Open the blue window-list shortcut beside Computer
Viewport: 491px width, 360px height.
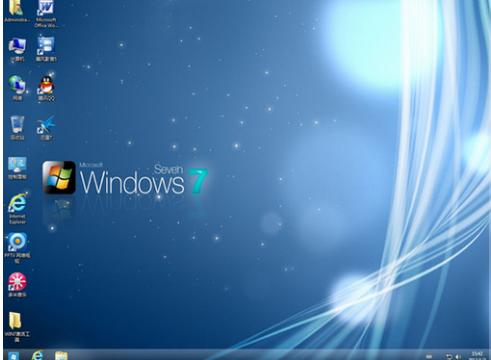(46, 49)
